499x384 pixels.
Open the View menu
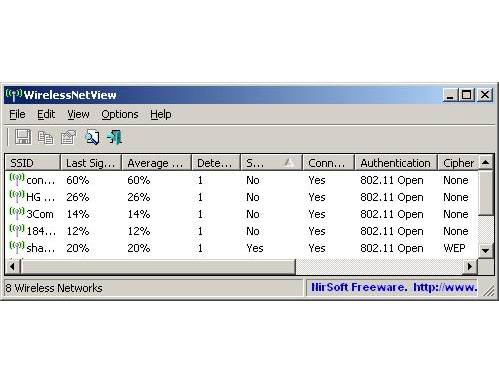pos(78,114)
